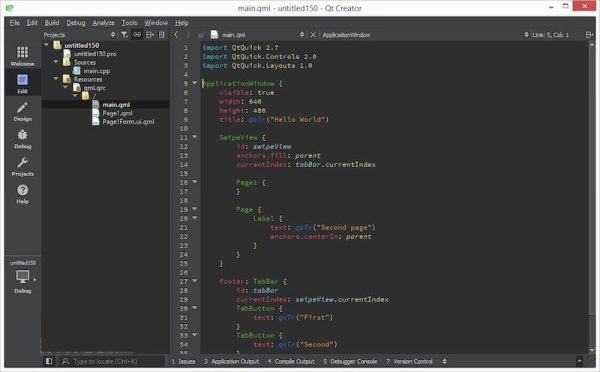Fold the SwipeView block on line 11
The width and height of the screenshot is (600, 372).
(195, 137)
